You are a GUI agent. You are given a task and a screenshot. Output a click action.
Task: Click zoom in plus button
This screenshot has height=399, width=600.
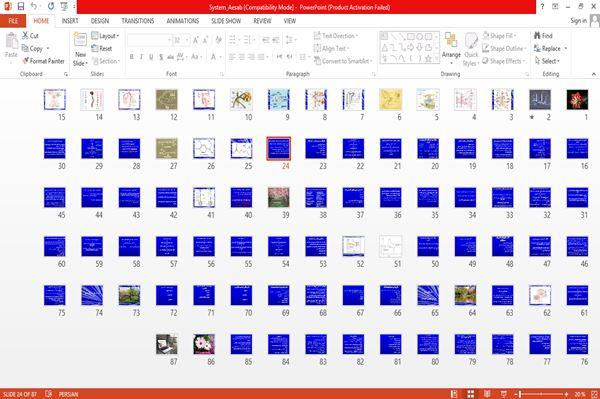[x=566, y=394]
